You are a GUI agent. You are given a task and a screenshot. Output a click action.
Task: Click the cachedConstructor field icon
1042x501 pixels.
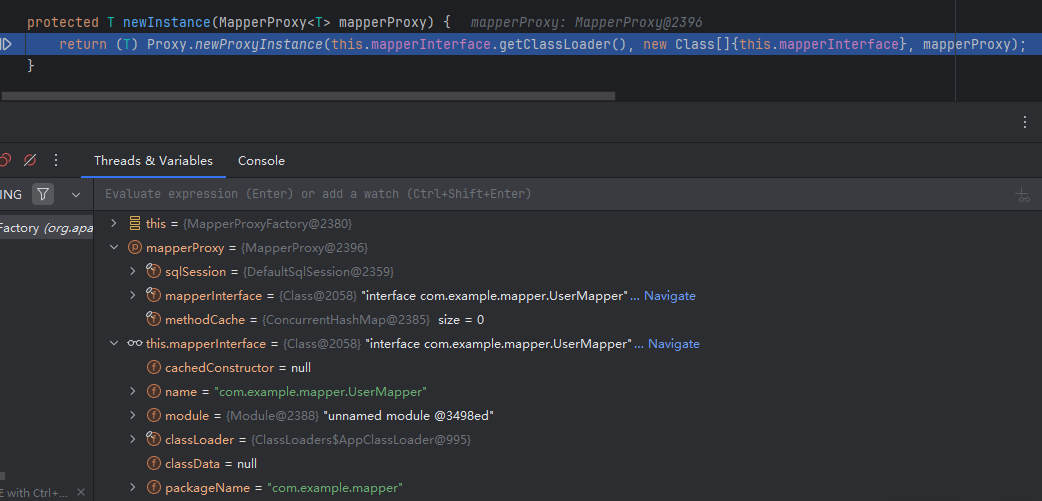click(154, 367)
